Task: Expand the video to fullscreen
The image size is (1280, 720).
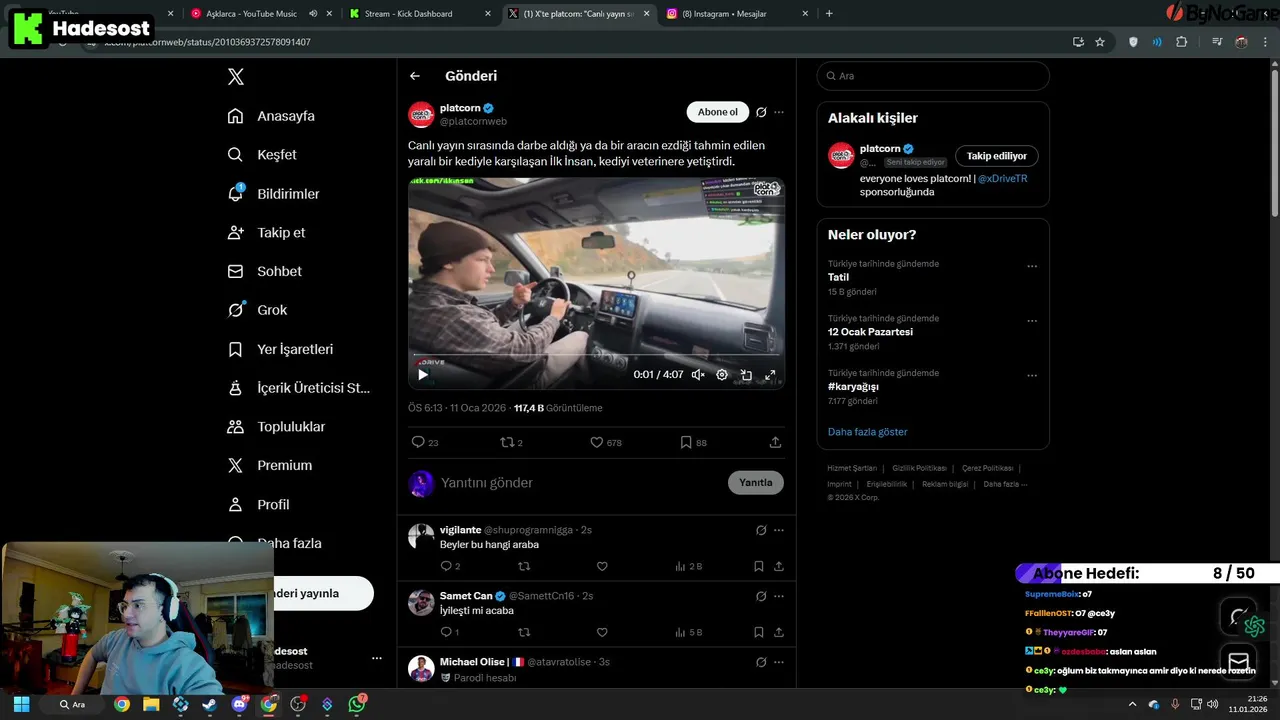Action: 770,375
